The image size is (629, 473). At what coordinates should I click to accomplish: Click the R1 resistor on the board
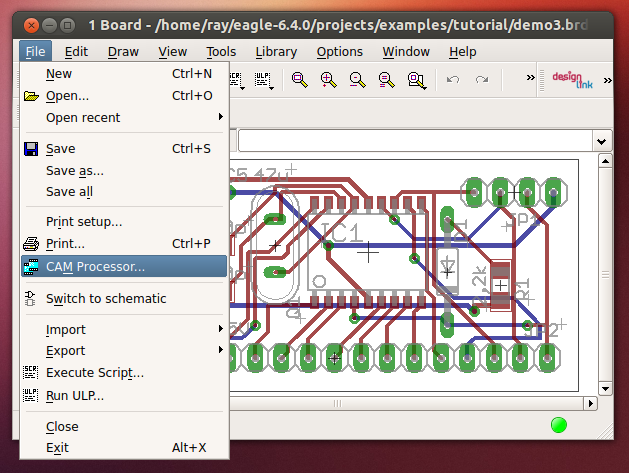click(x=501, y=286)
